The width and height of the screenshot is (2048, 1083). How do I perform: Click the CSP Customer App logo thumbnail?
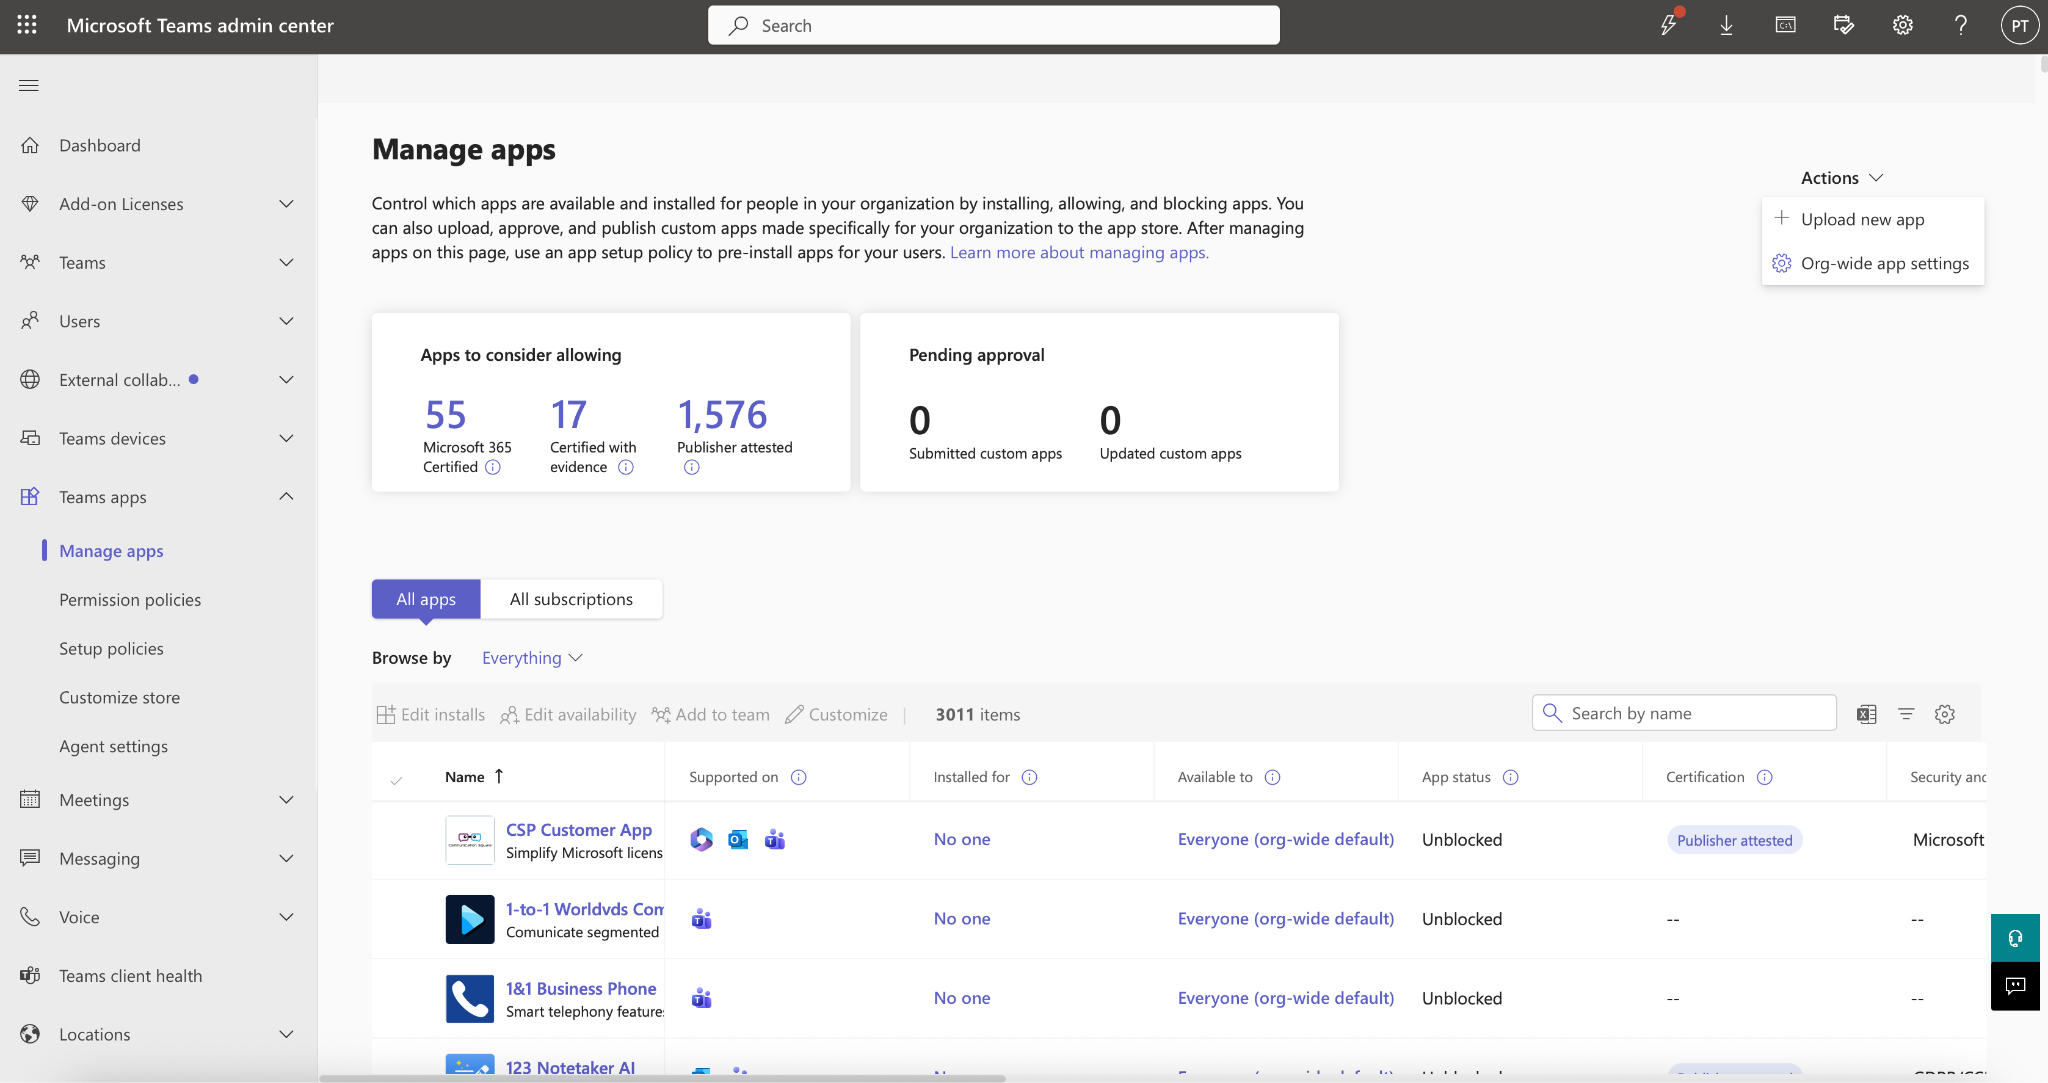470,840
